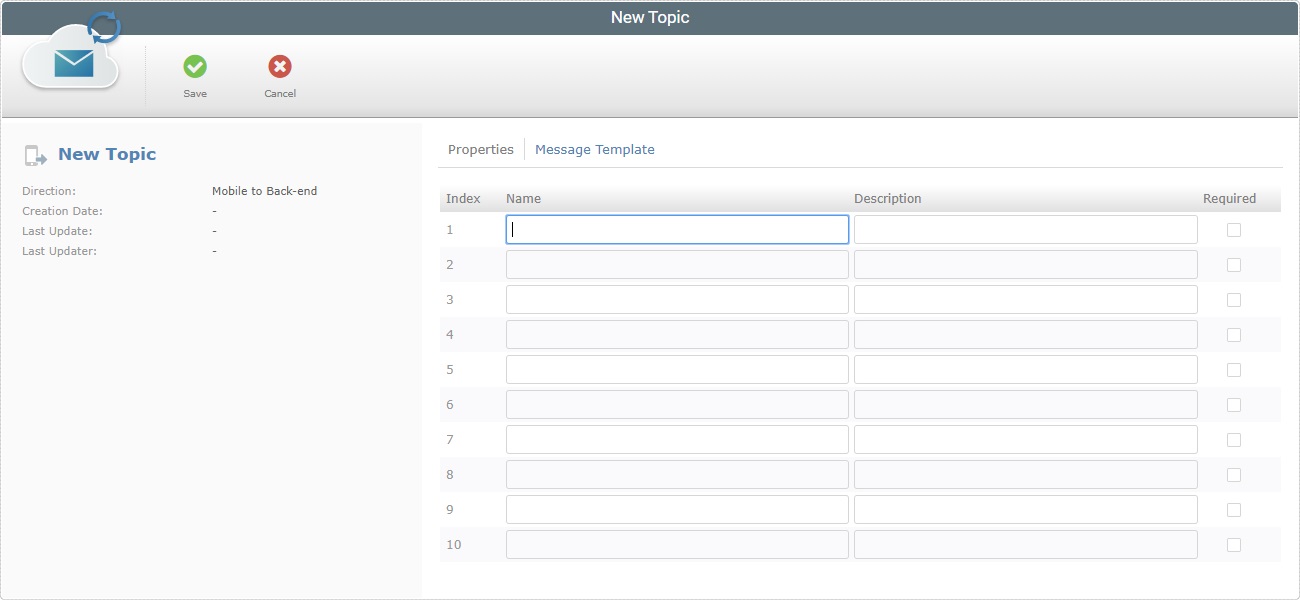Check Required for row 5
This screenshot has height=600, width=1300.
pyautogui.click(x=1233, y=369)
